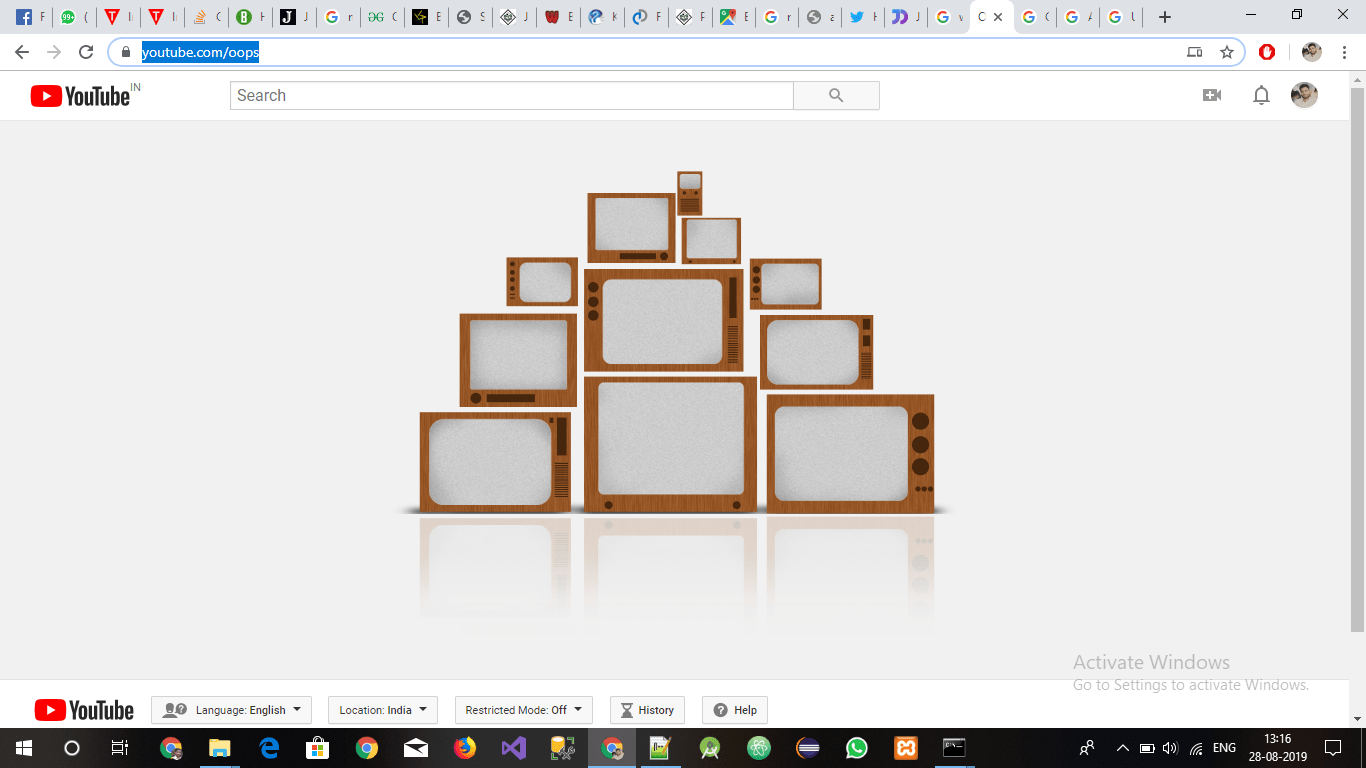The height and width of the screenshot is (768, 1366).
Task: Focus the YouTube search box
Action: coord(512,95)
